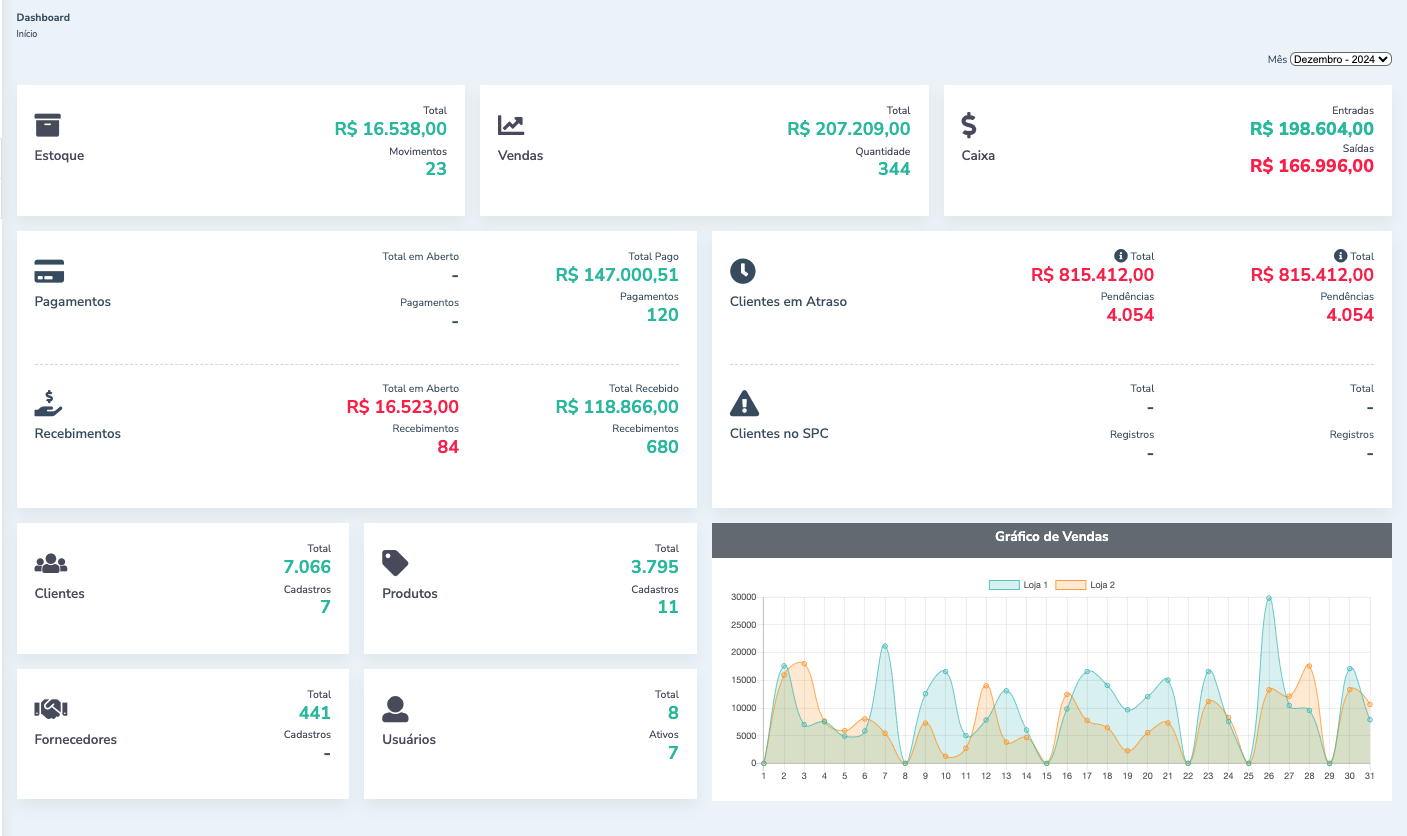Click the Caixa dollar sign icon
This screenshot has width=1407, height=836.
click(x=969, y=125)
